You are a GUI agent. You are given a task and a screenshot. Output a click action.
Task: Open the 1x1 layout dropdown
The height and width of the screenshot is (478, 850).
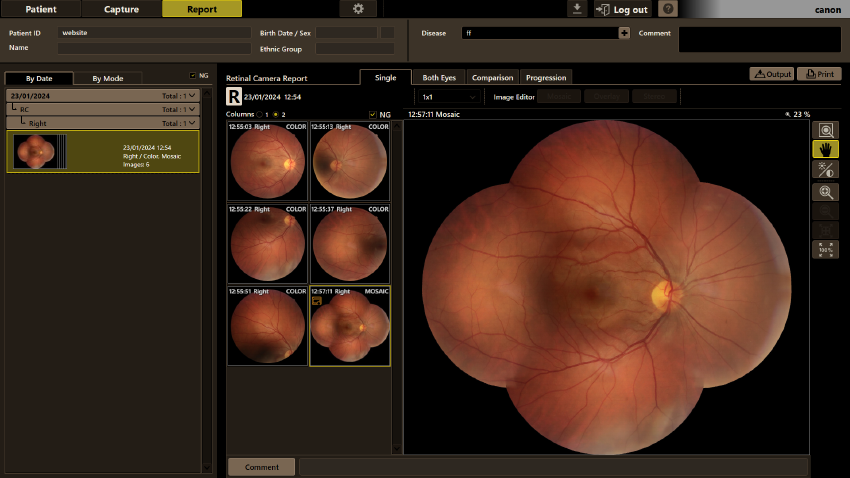click(x=449, y=97)
